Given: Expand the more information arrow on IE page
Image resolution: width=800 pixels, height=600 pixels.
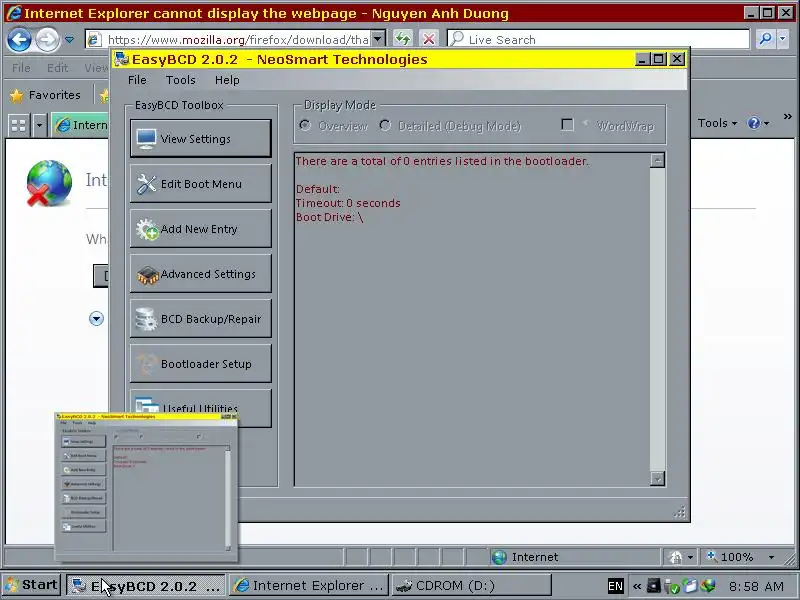Looking at the screenshot, I should click(96, 318).
